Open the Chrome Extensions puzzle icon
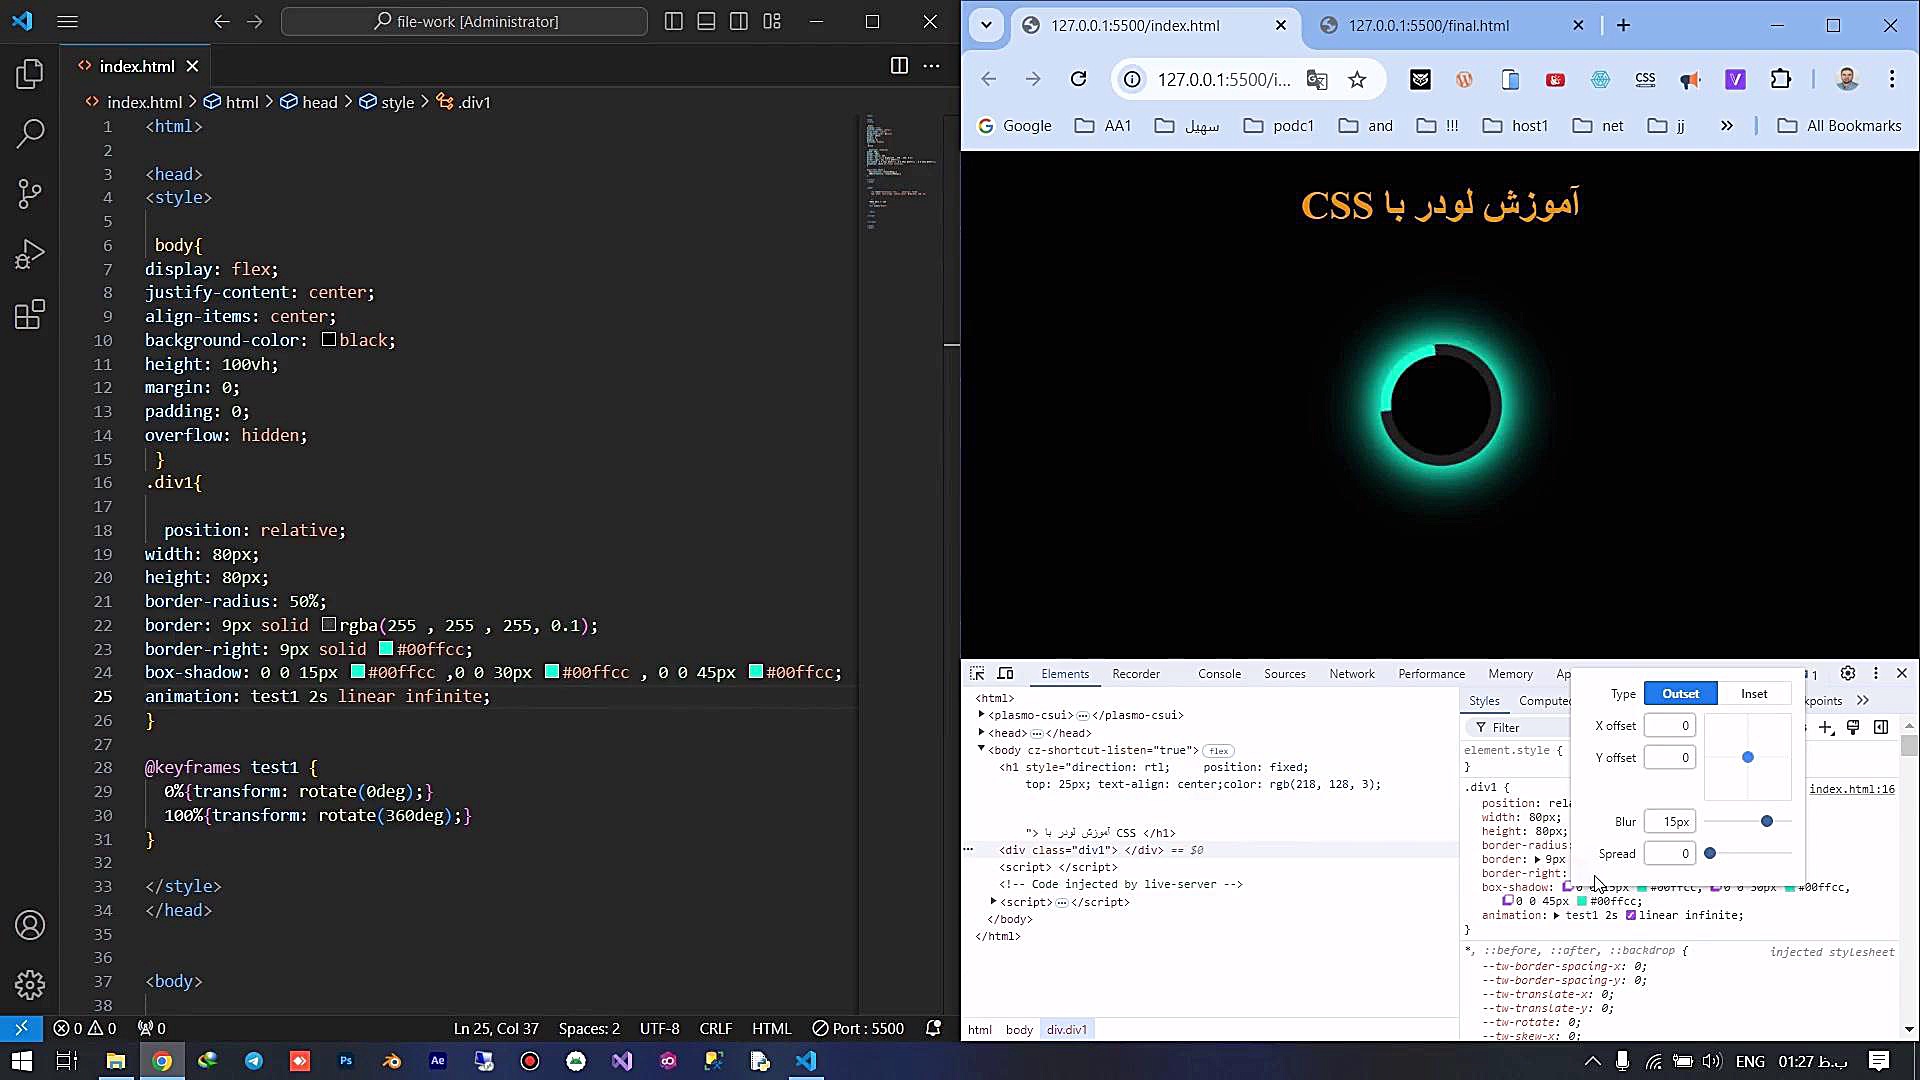This screenshot has height=1080, width=1920. coord(1781,79)
